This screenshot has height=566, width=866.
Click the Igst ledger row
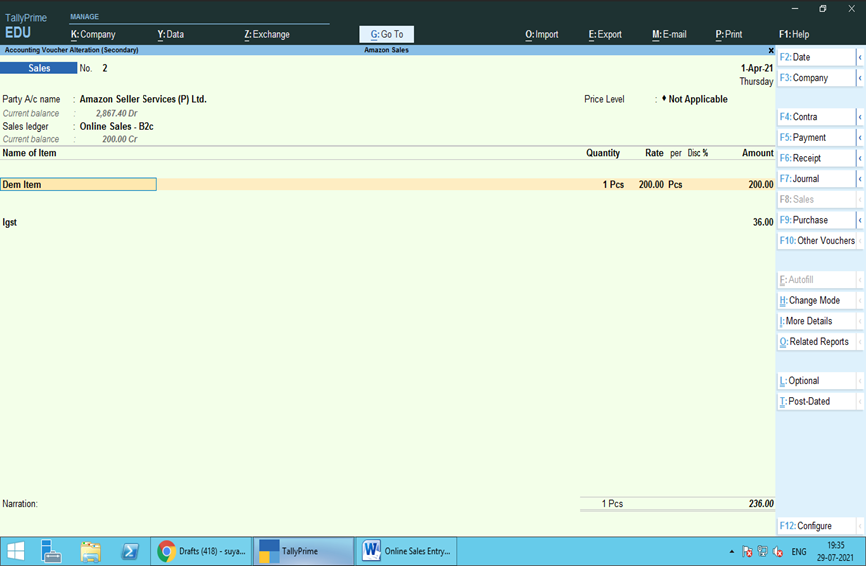(387, 222)
